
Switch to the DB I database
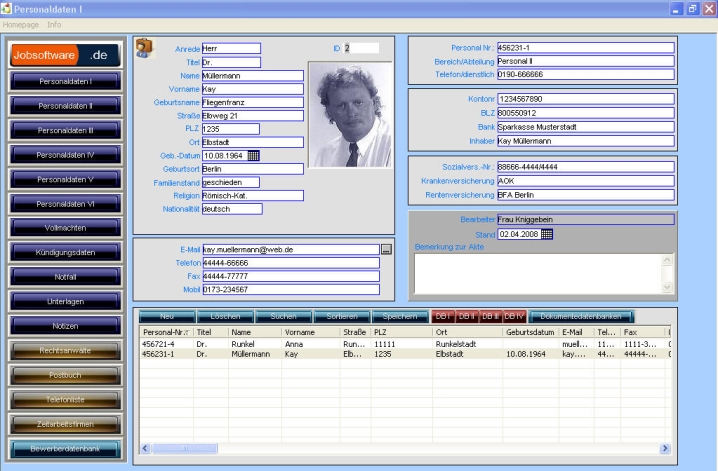pos(442,316)
